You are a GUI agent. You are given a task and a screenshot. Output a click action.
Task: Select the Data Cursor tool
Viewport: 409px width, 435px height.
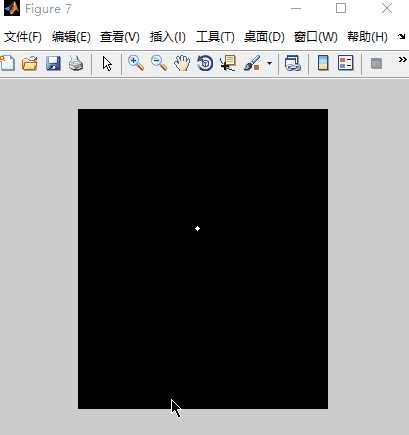228,63
